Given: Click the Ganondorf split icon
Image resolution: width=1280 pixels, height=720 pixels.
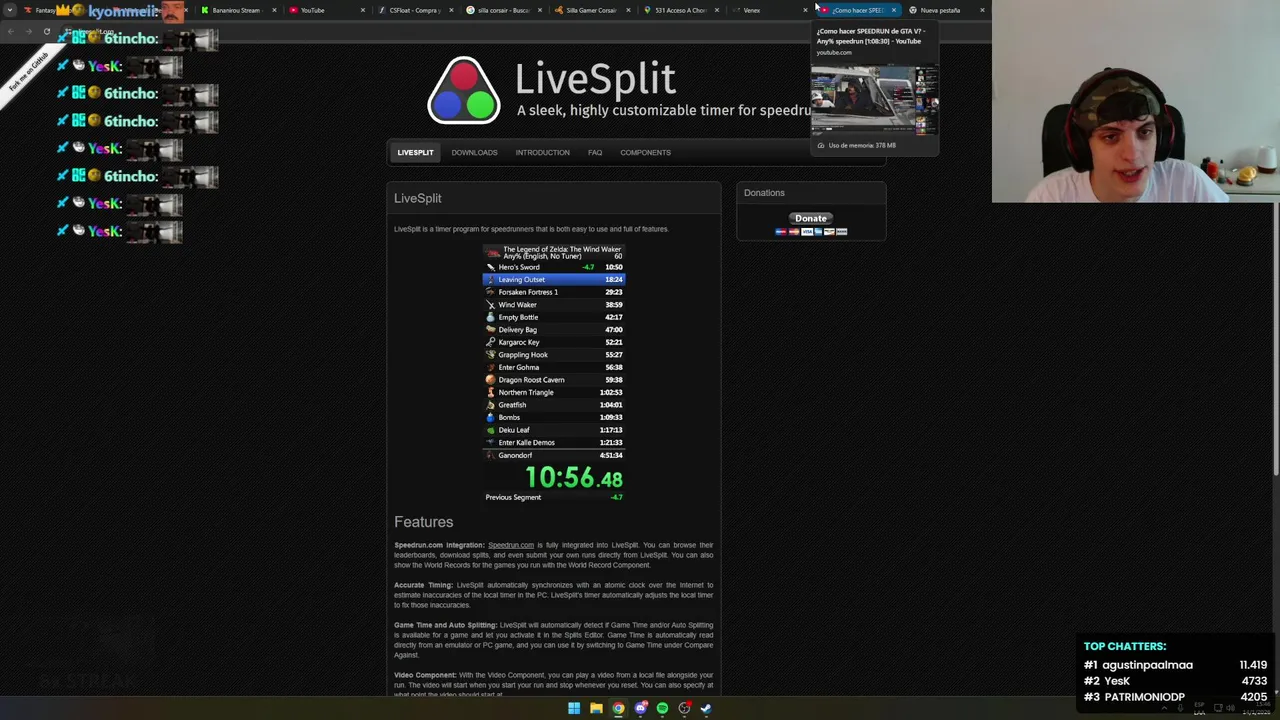Looking at the screenshot, I should tap(490, 455).
